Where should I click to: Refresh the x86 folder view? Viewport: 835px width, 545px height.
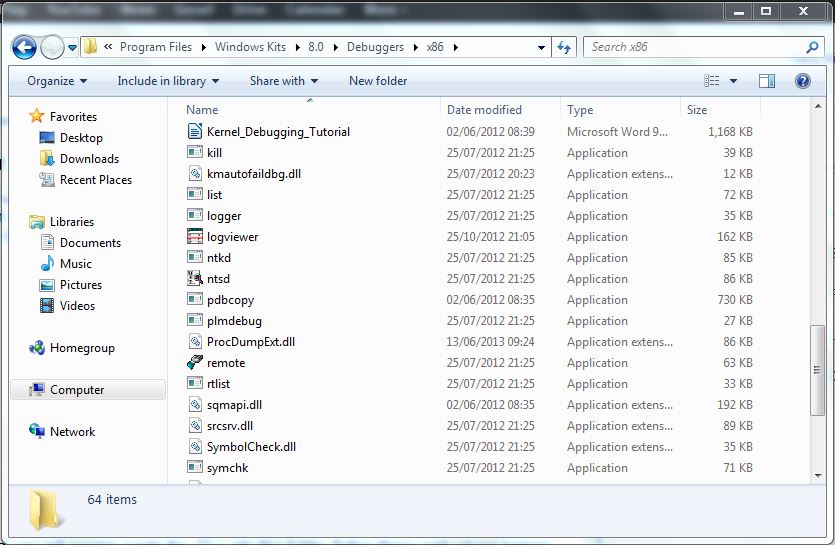564,47
